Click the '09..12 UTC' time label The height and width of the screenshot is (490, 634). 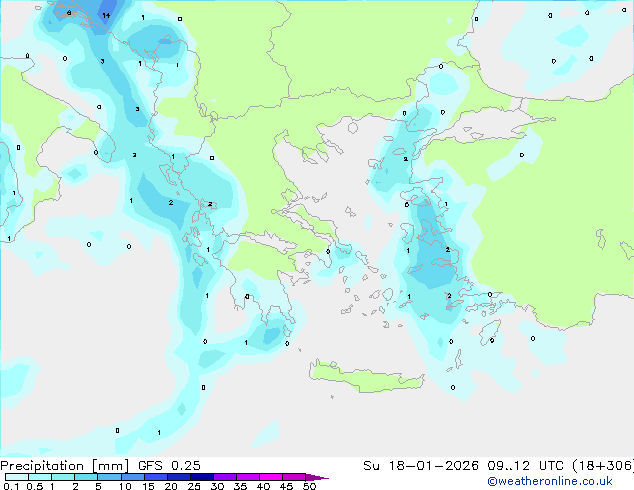(525, 466)
